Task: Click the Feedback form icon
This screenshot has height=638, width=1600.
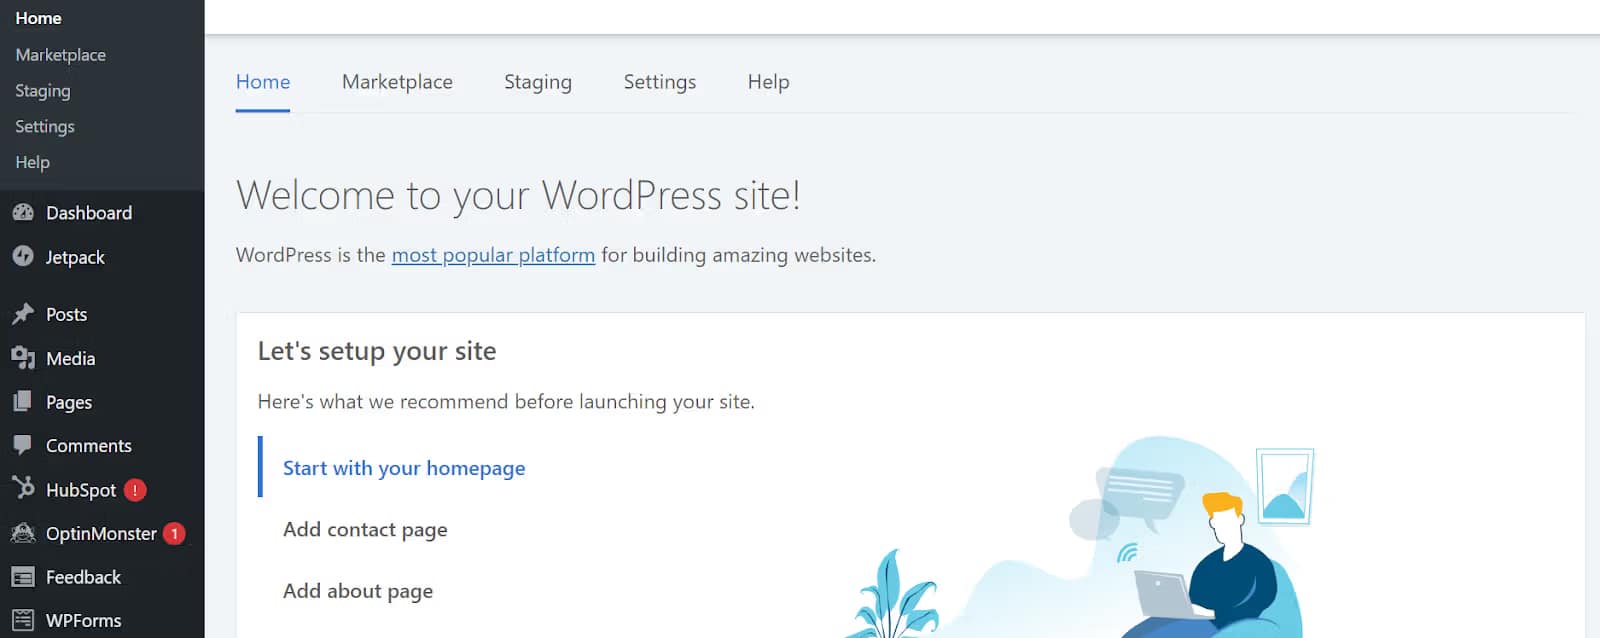Action: [x=22, y=577]
